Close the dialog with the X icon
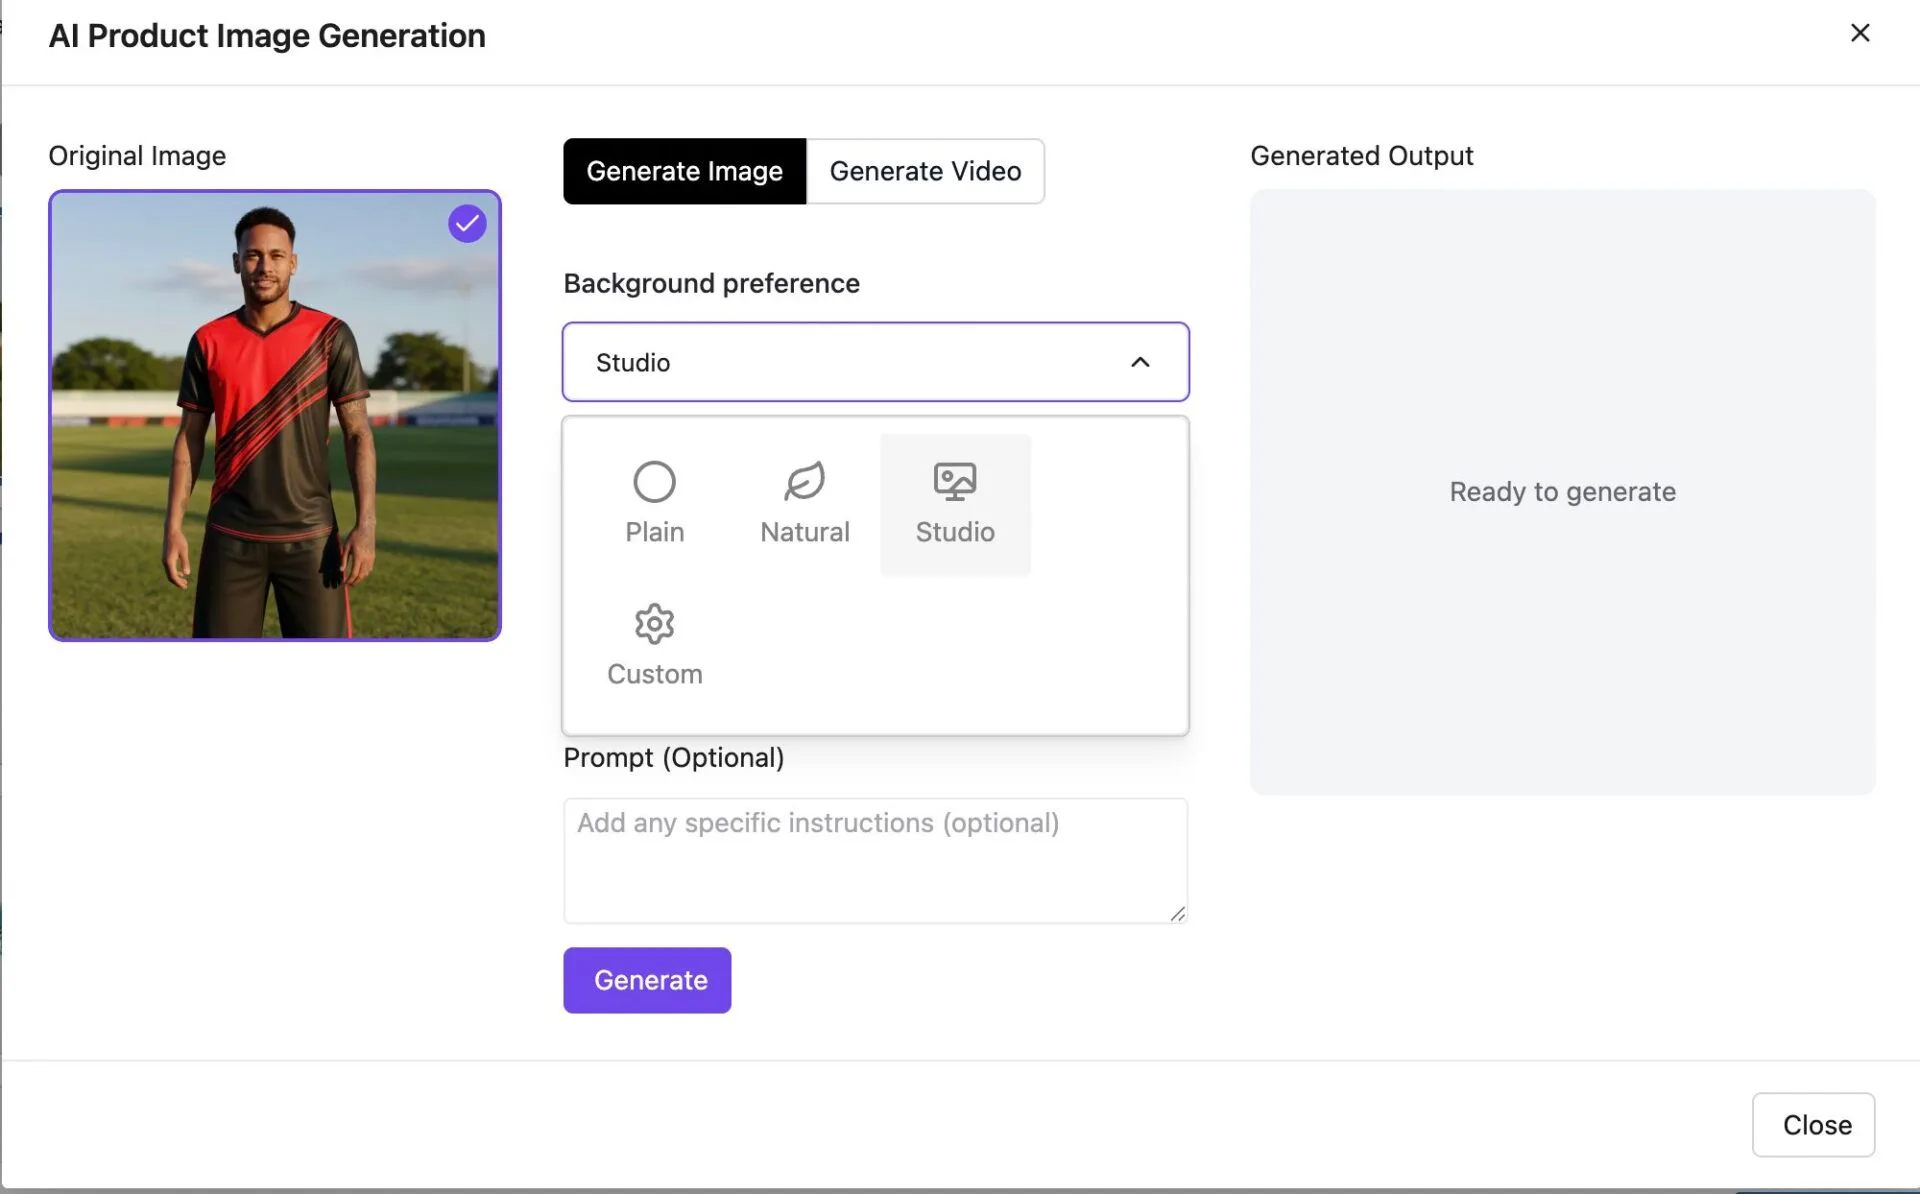Screen dimensions: 1920x1194 (x=1860, y=33)
